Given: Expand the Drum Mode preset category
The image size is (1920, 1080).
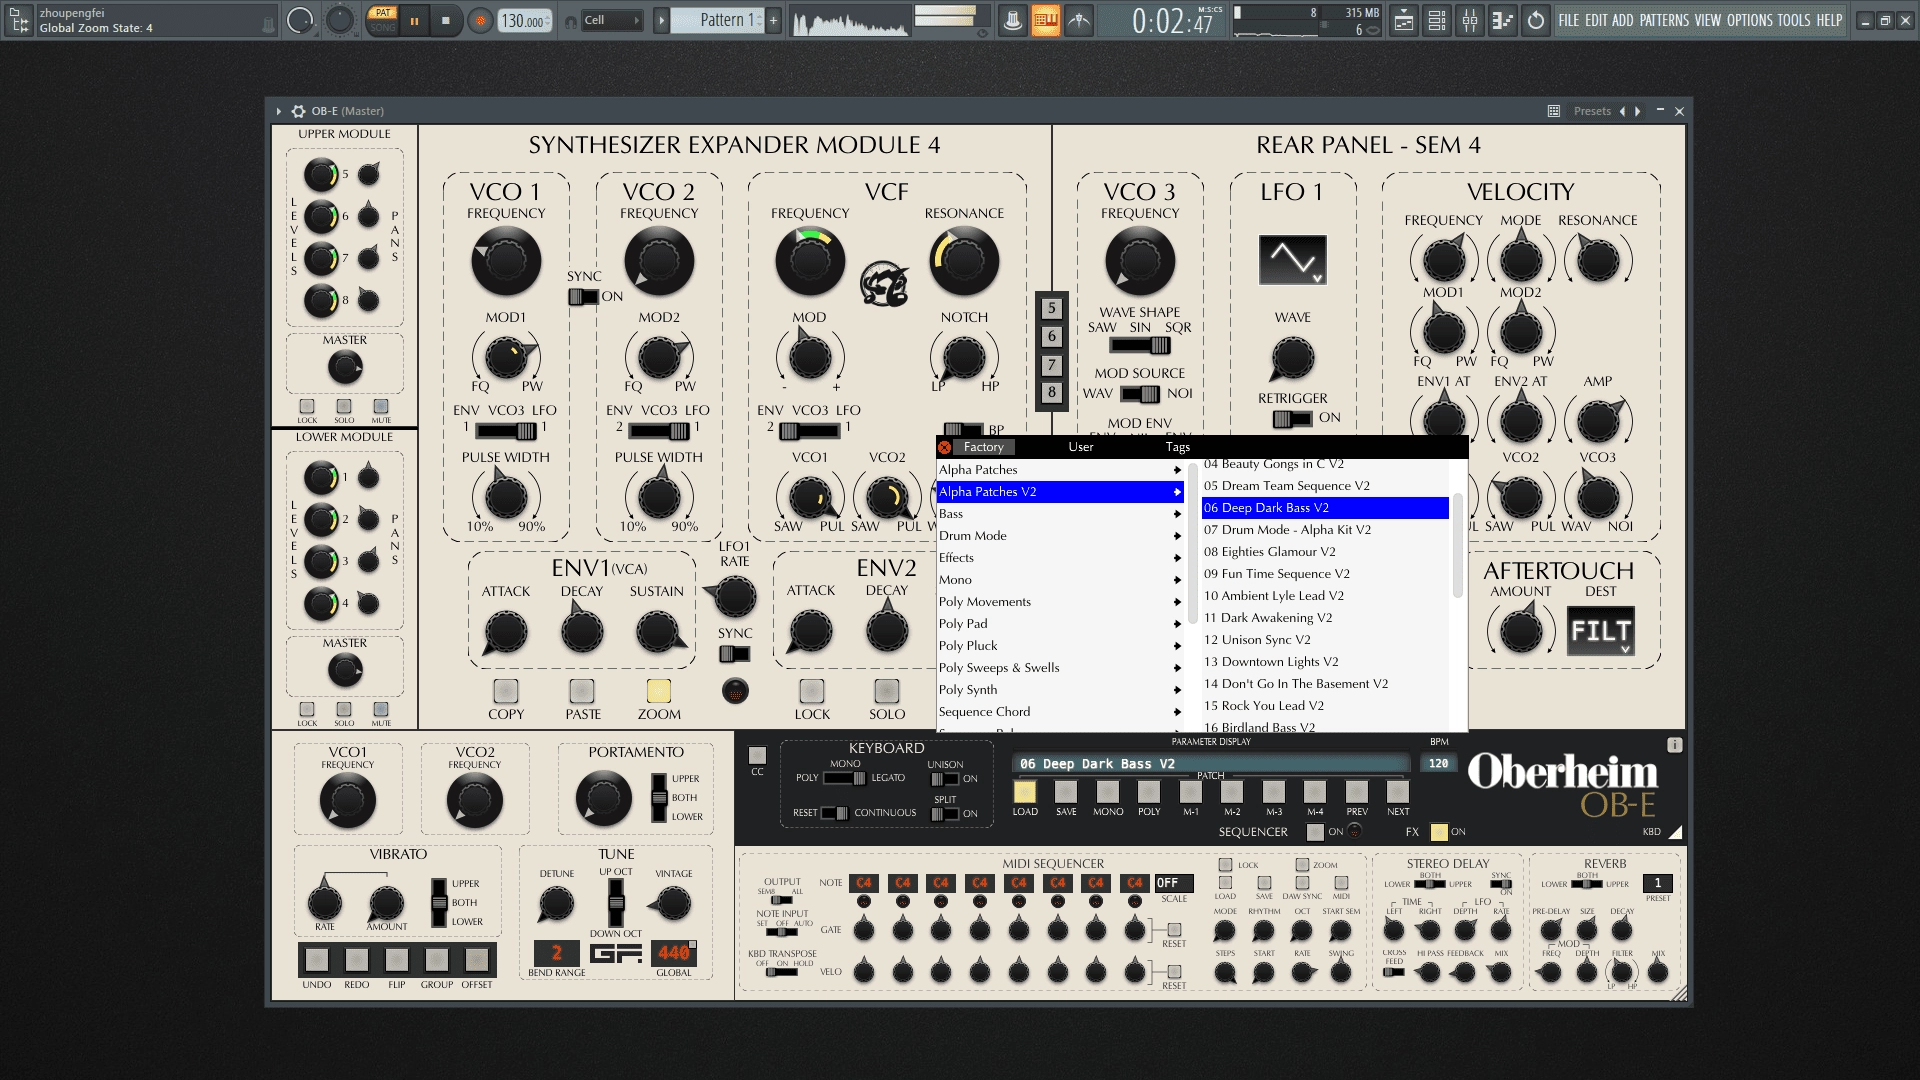Looking at the screenshot, I should pos(1060,536).
